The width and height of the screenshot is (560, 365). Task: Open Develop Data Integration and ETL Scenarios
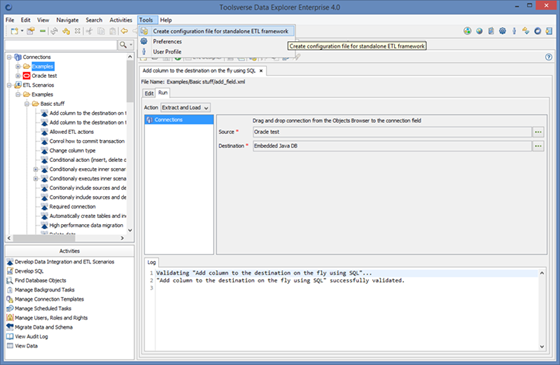(64, 262)
